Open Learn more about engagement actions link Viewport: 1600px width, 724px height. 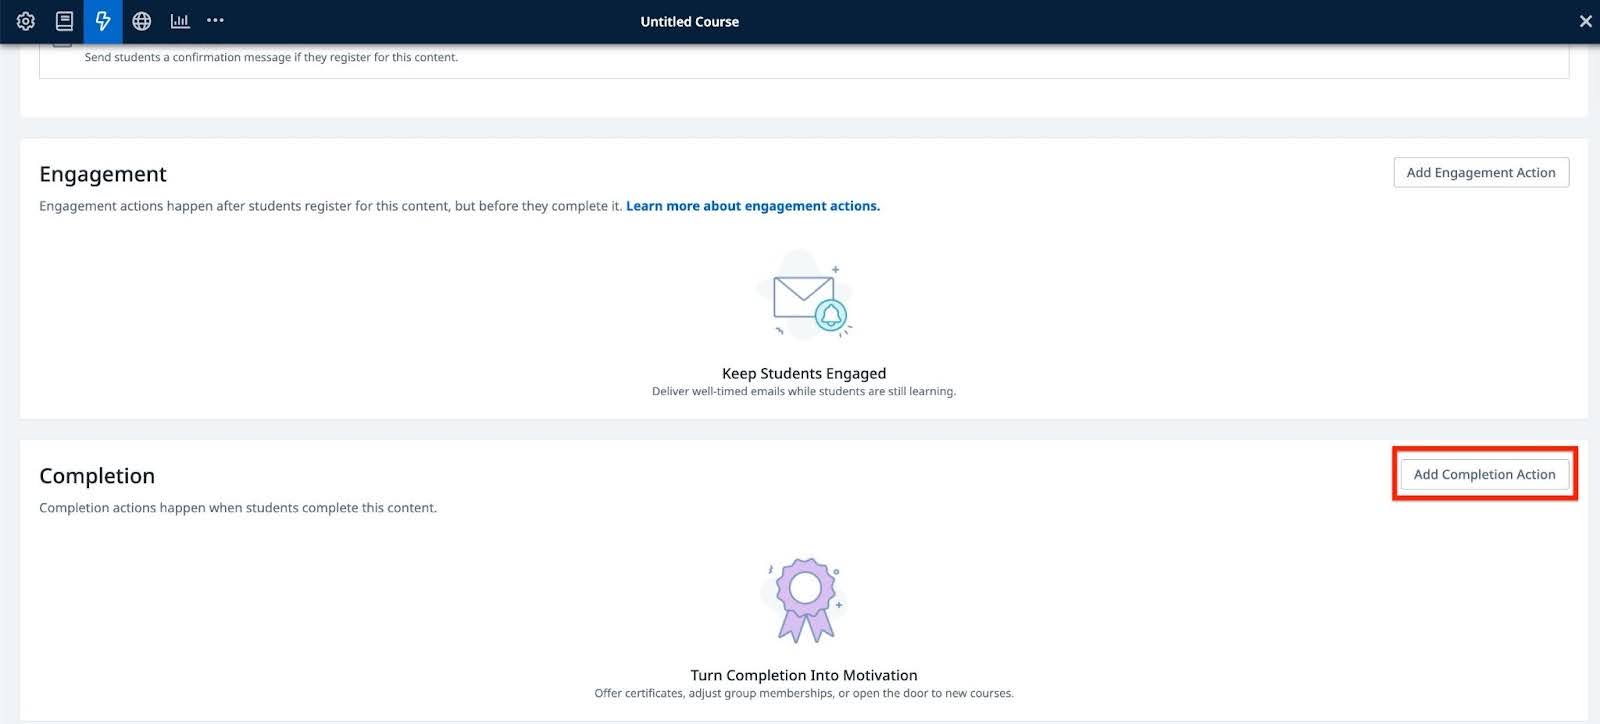coord(753,206)
